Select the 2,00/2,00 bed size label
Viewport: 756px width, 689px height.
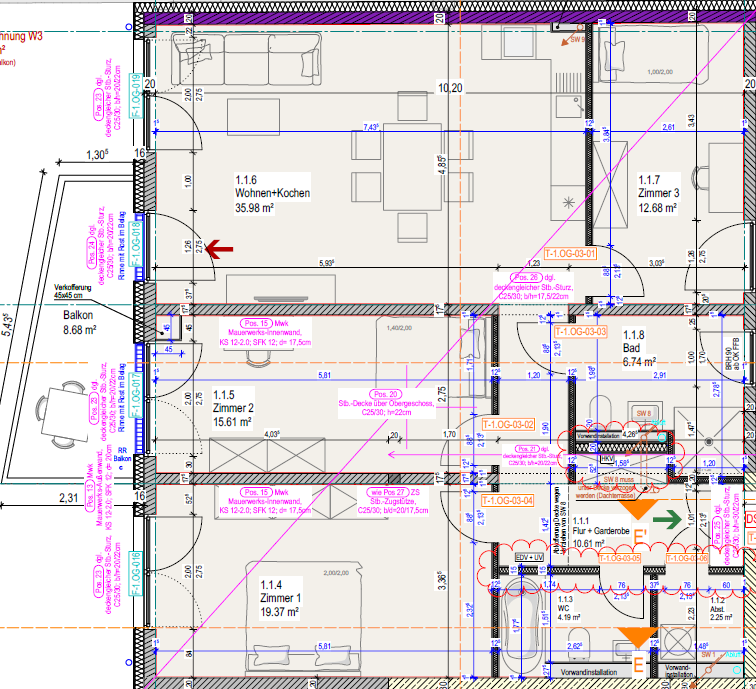[x=336, y=573]
